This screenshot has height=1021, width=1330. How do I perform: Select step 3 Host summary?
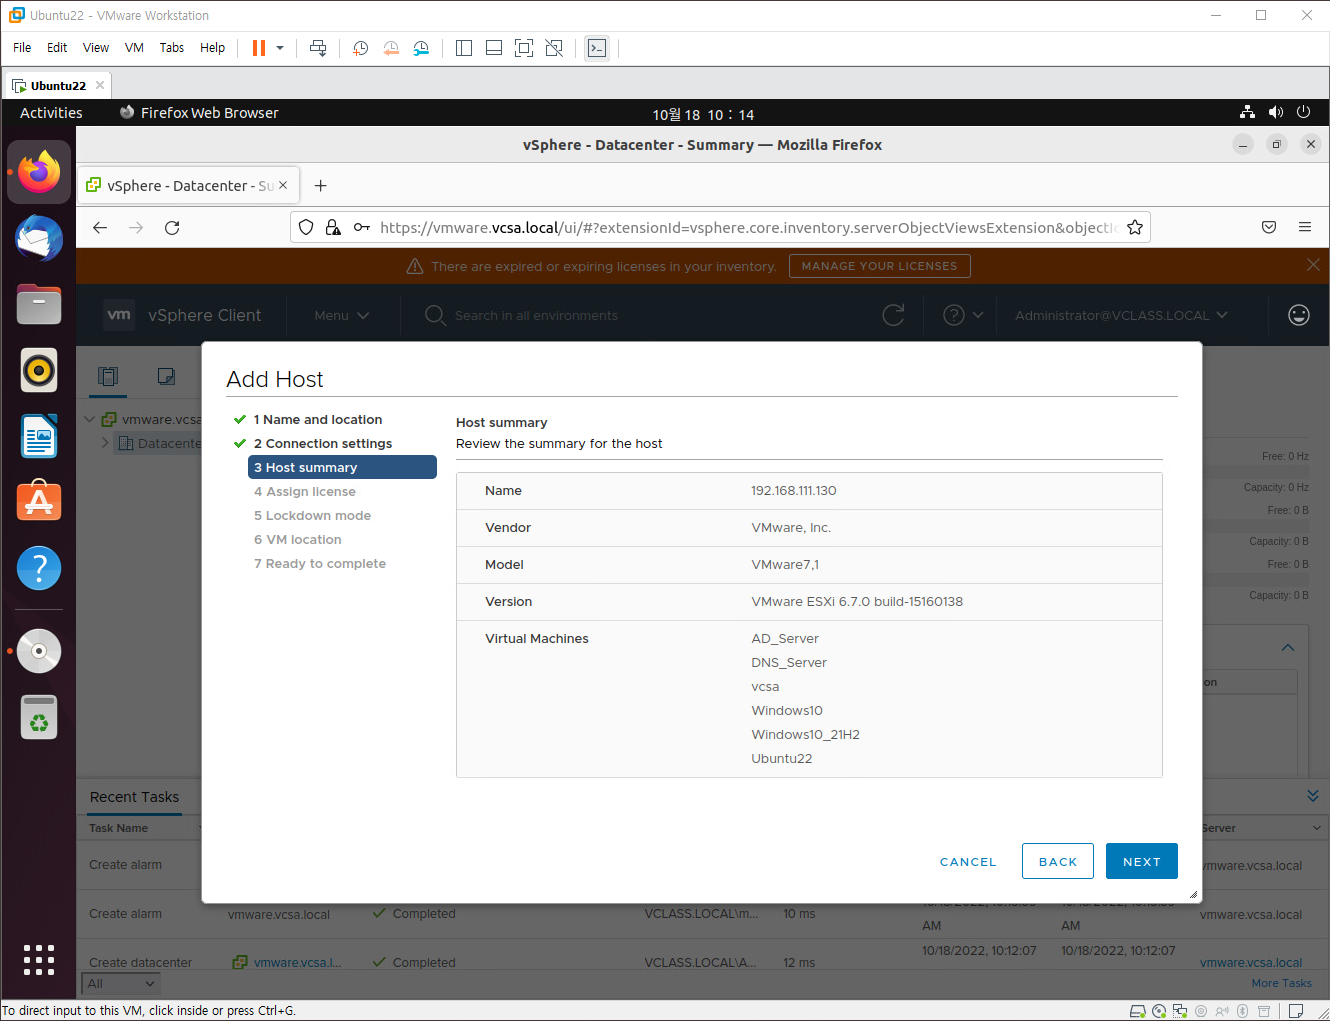[x=342, y=467]
